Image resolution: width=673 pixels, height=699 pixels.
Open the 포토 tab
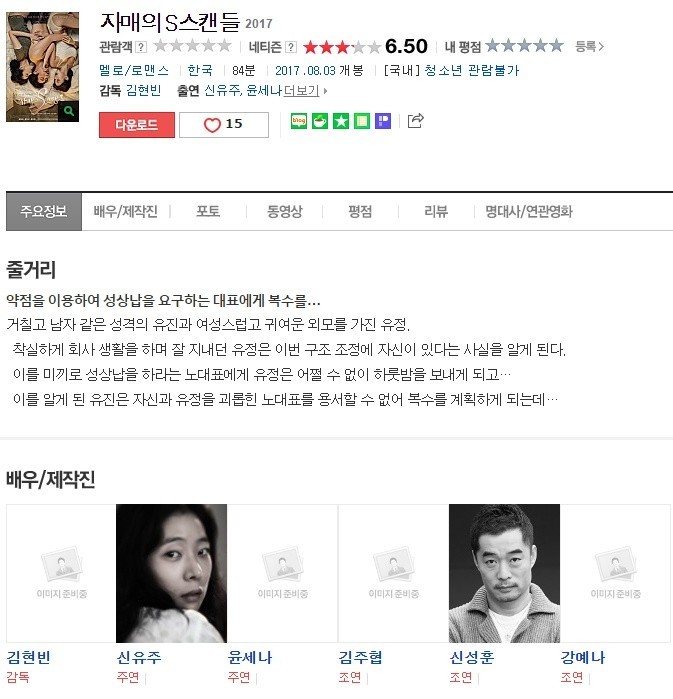coord(208,211)
